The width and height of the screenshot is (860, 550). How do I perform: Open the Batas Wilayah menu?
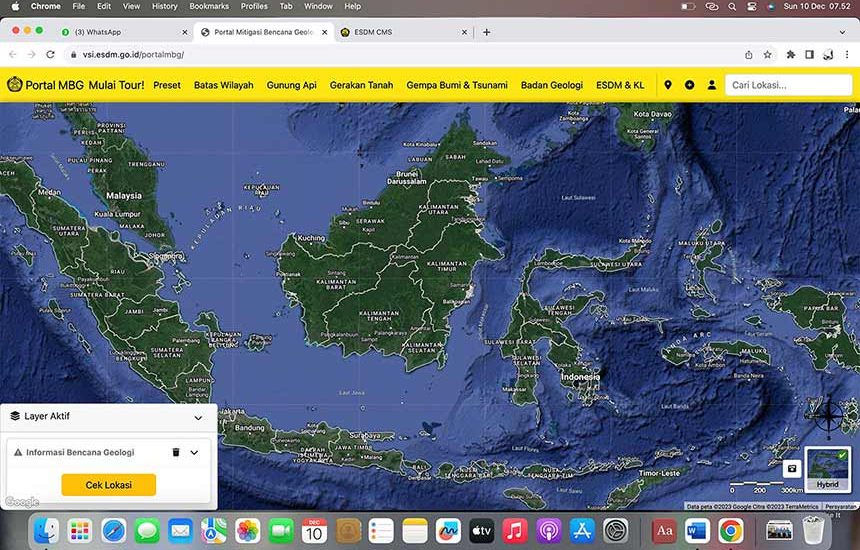click(x=224, y=85)
